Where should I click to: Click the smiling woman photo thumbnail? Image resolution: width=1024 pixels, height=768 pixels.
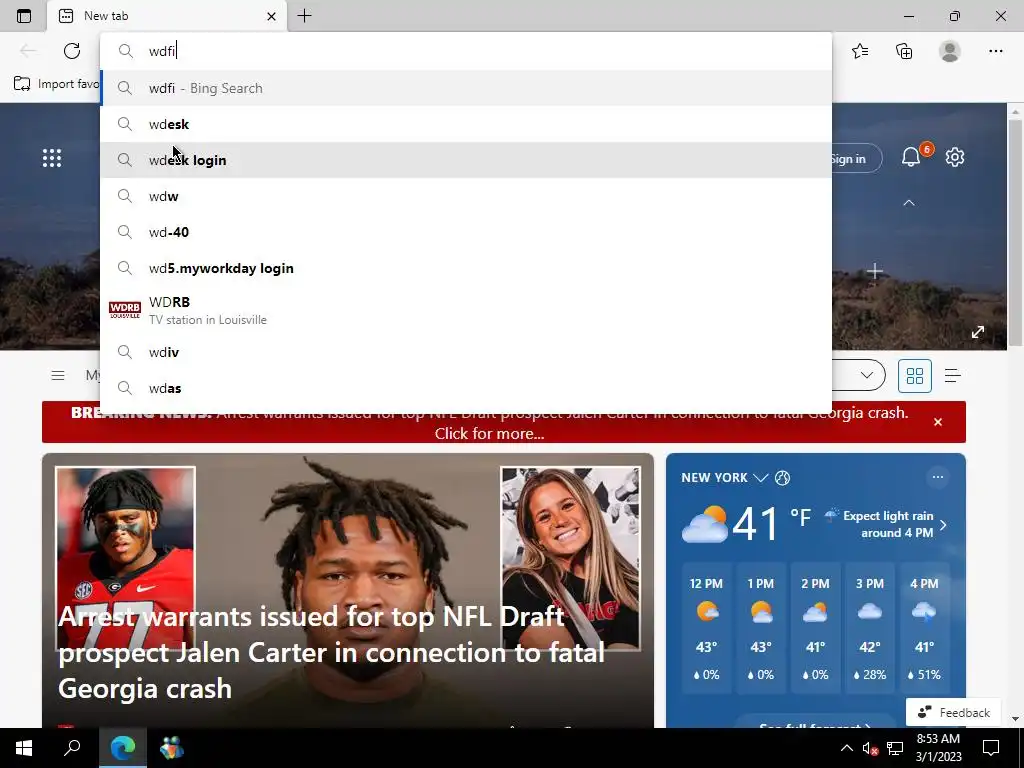[570, 558]
